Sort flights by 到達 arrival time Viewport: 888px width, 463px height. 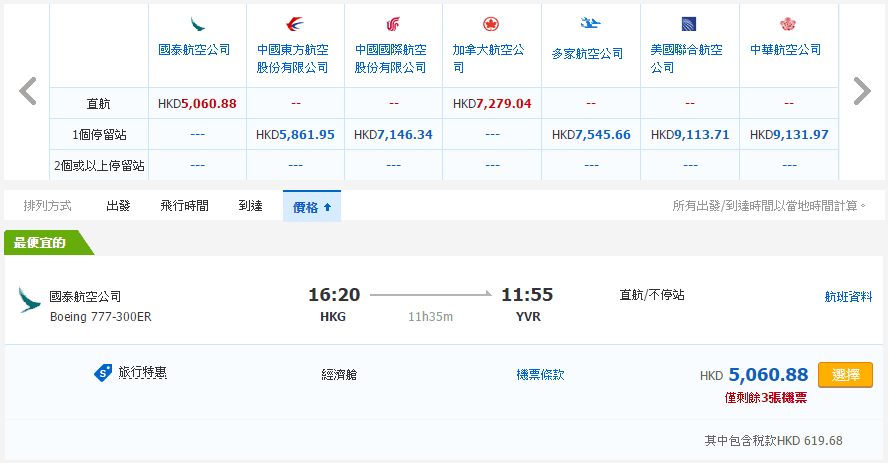(x=250, y=206)
